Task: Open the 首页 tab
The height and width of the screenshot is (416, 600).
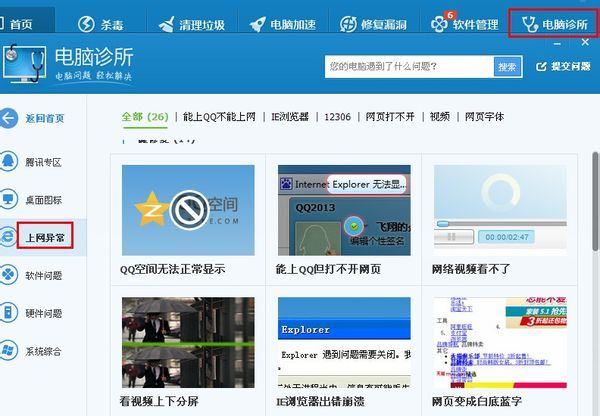Action: pyautogui.click(x=21, y=24)
